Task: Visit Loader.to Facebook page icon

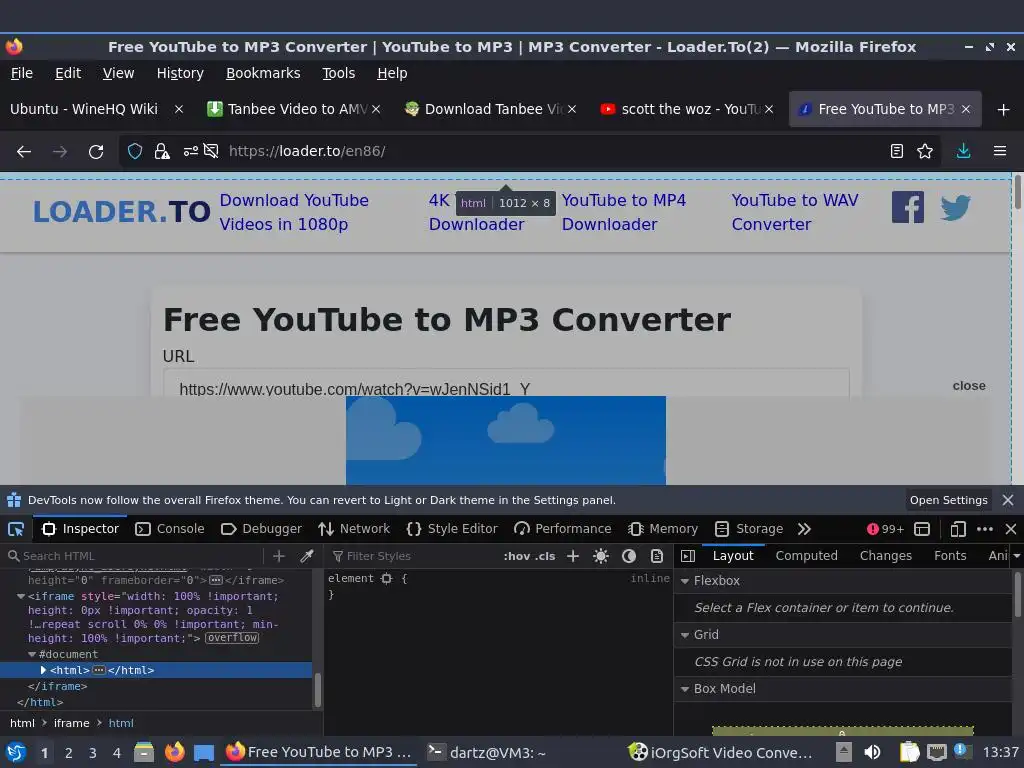Action: point(908,208)
